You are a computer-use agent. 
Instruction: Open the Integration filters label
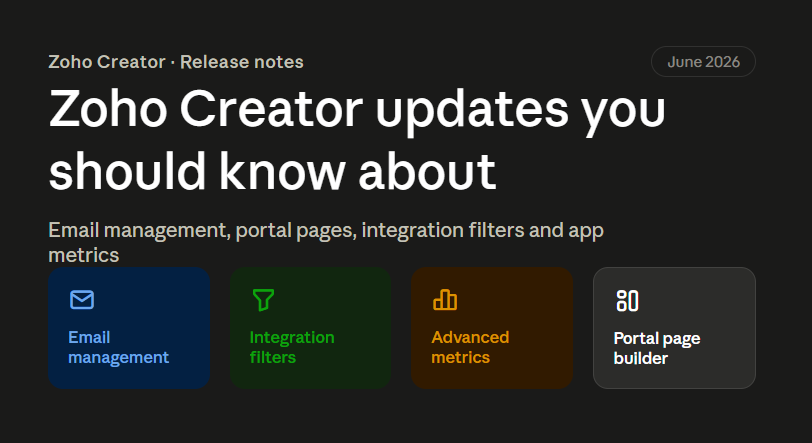292,347
